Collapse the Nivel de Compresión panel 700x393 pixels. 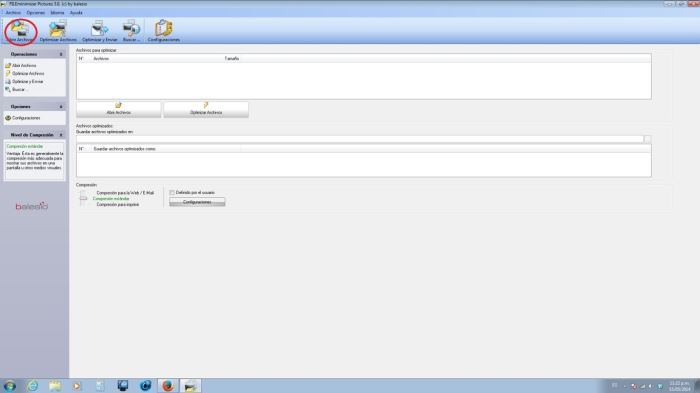point(61,135)
